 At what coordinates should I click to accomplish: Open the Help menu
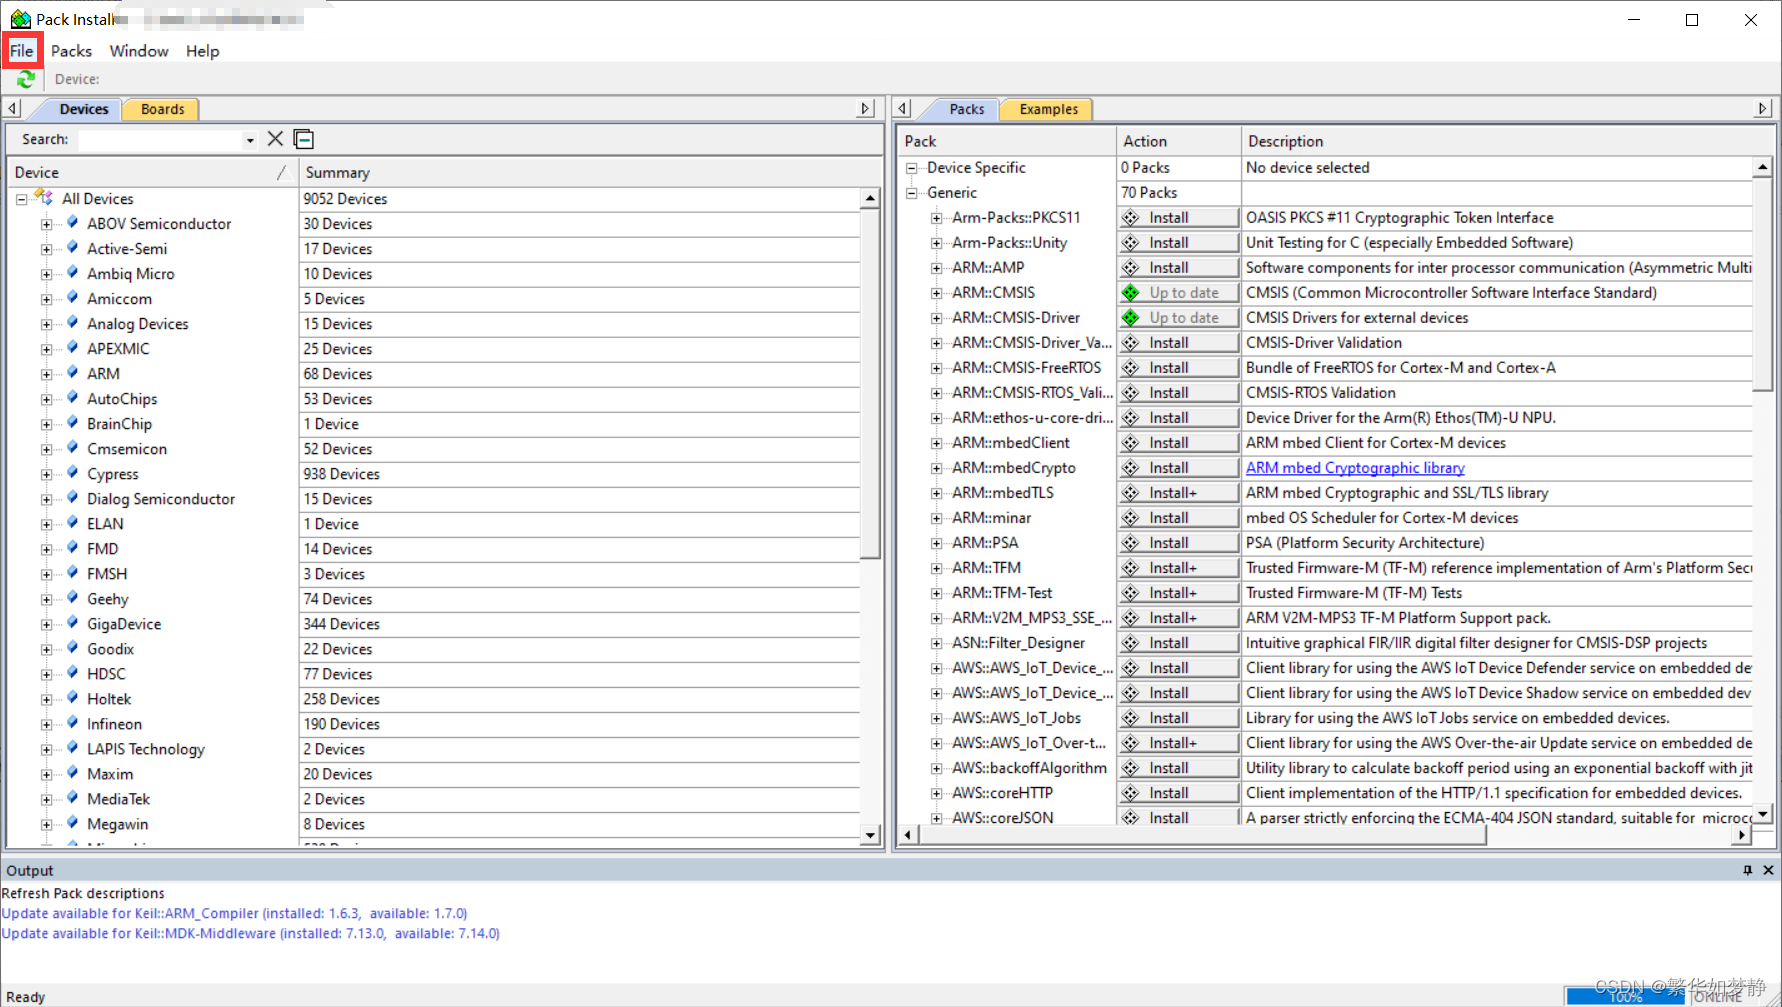(x=202, y=51)
